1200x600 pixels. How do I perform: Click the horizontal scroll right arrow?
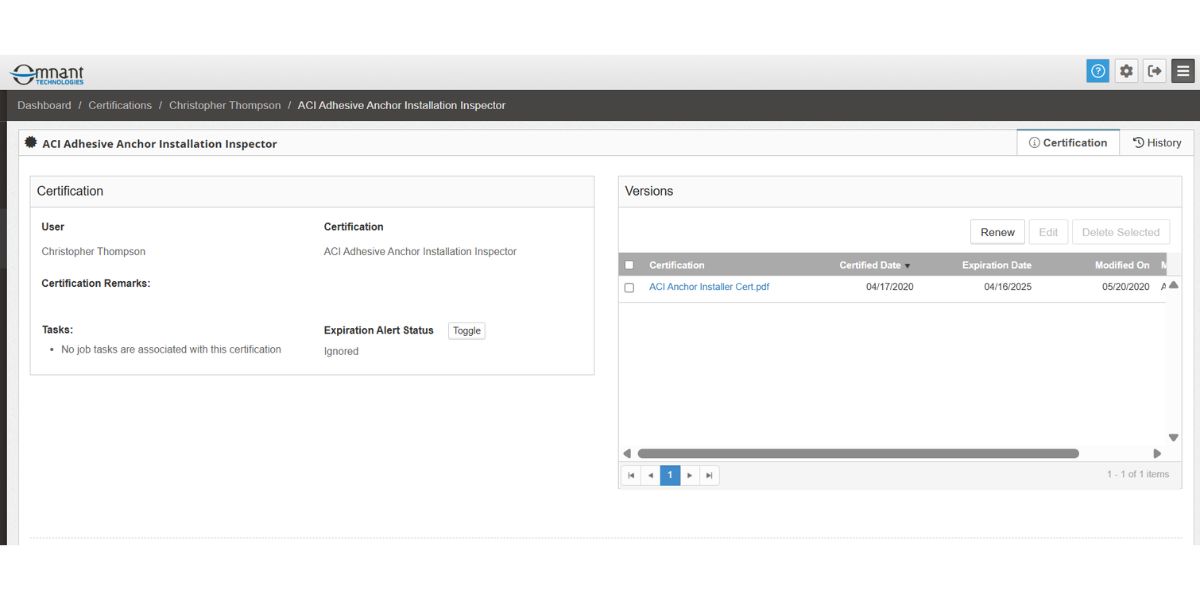click(1157, 453)
